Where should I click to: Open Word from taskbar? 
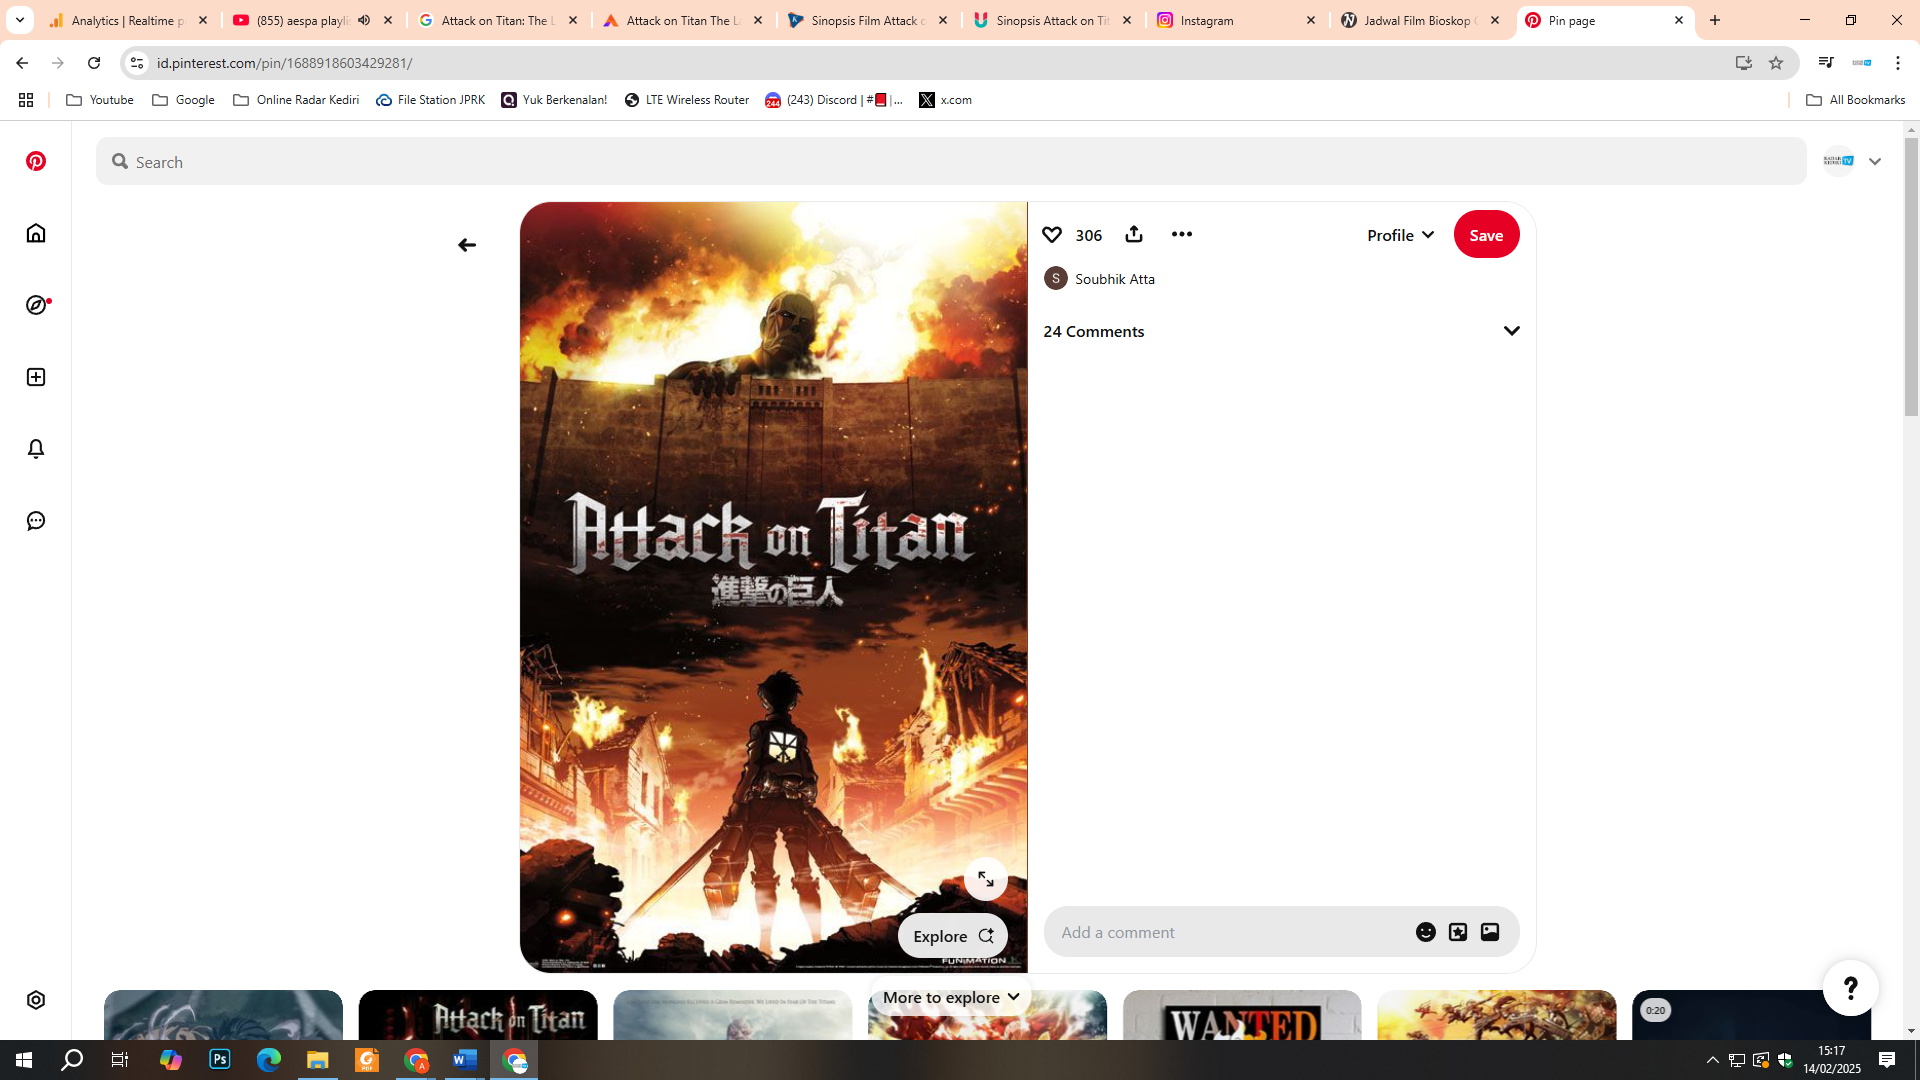465,1060
